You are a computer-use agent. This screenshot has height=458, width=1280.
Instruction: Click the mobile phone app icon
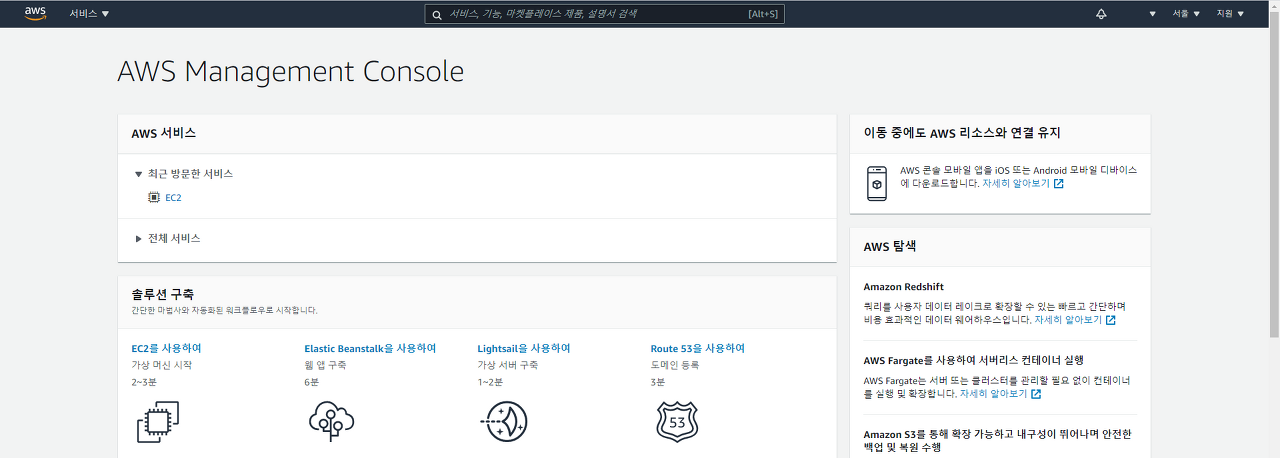(x=877, y=183)
